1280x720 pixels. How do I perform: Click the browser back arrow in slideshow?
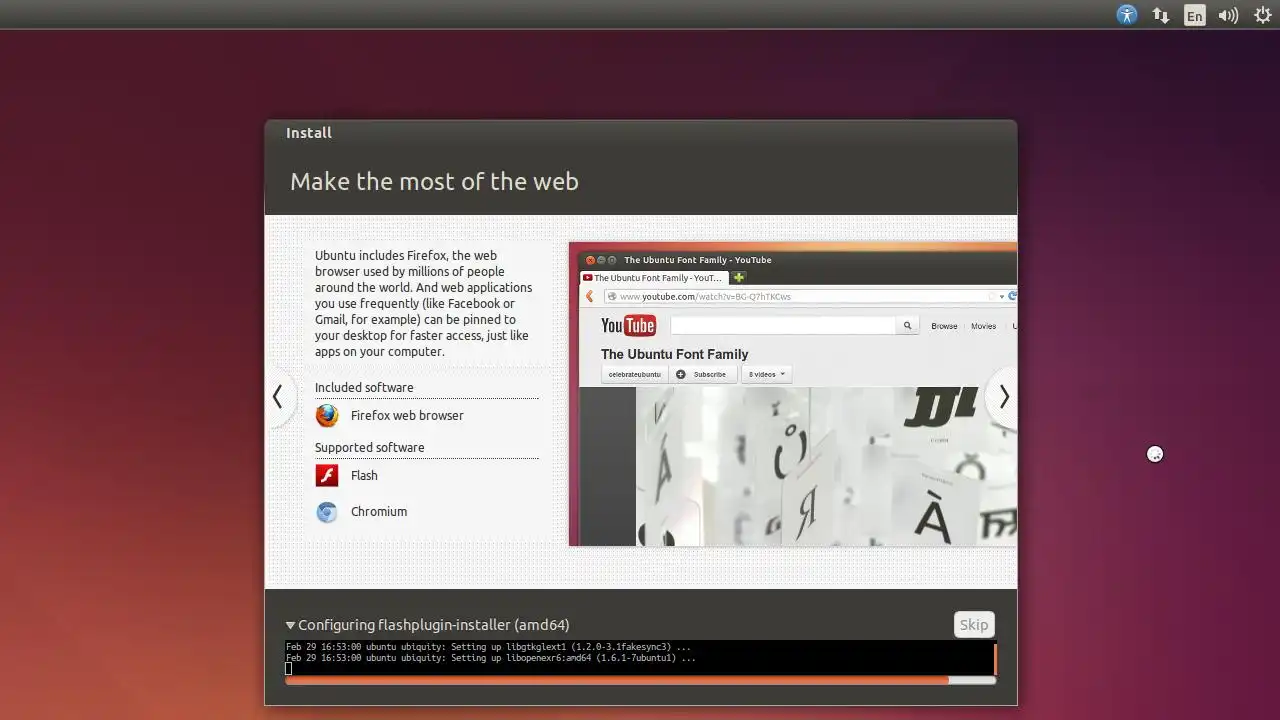click(x=590, y=296)
